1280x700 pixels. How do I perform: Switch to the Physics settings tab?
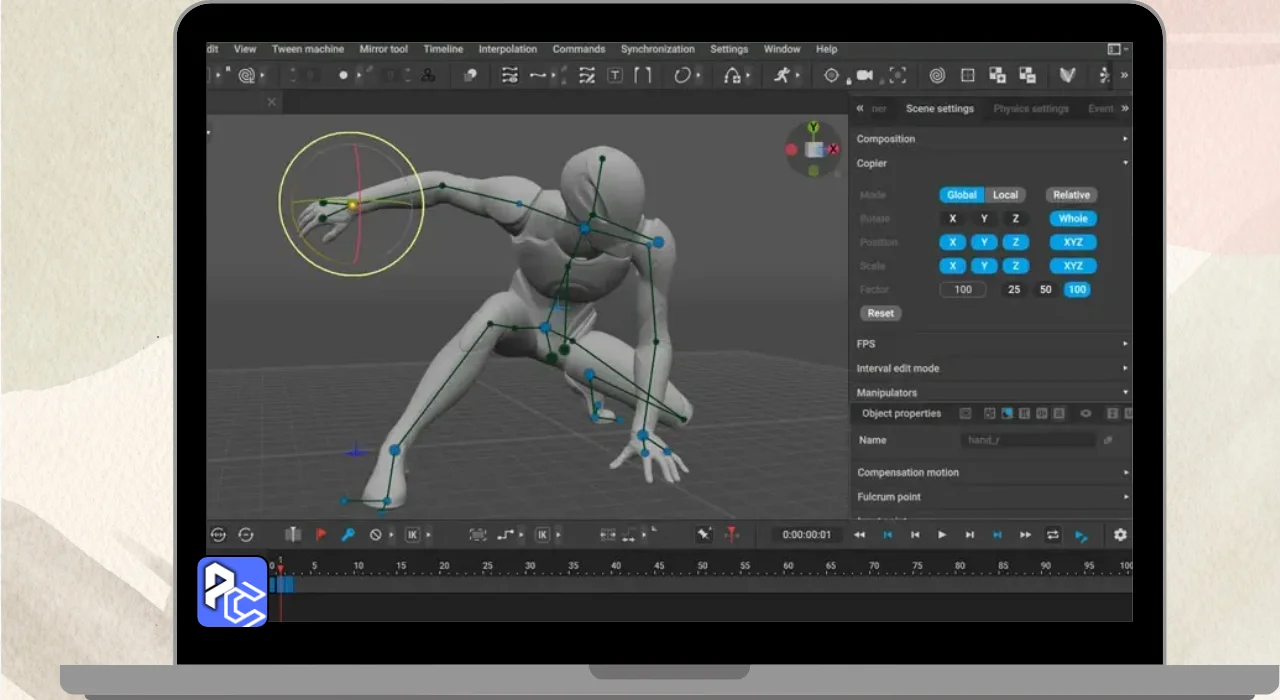click(1030, 109)
